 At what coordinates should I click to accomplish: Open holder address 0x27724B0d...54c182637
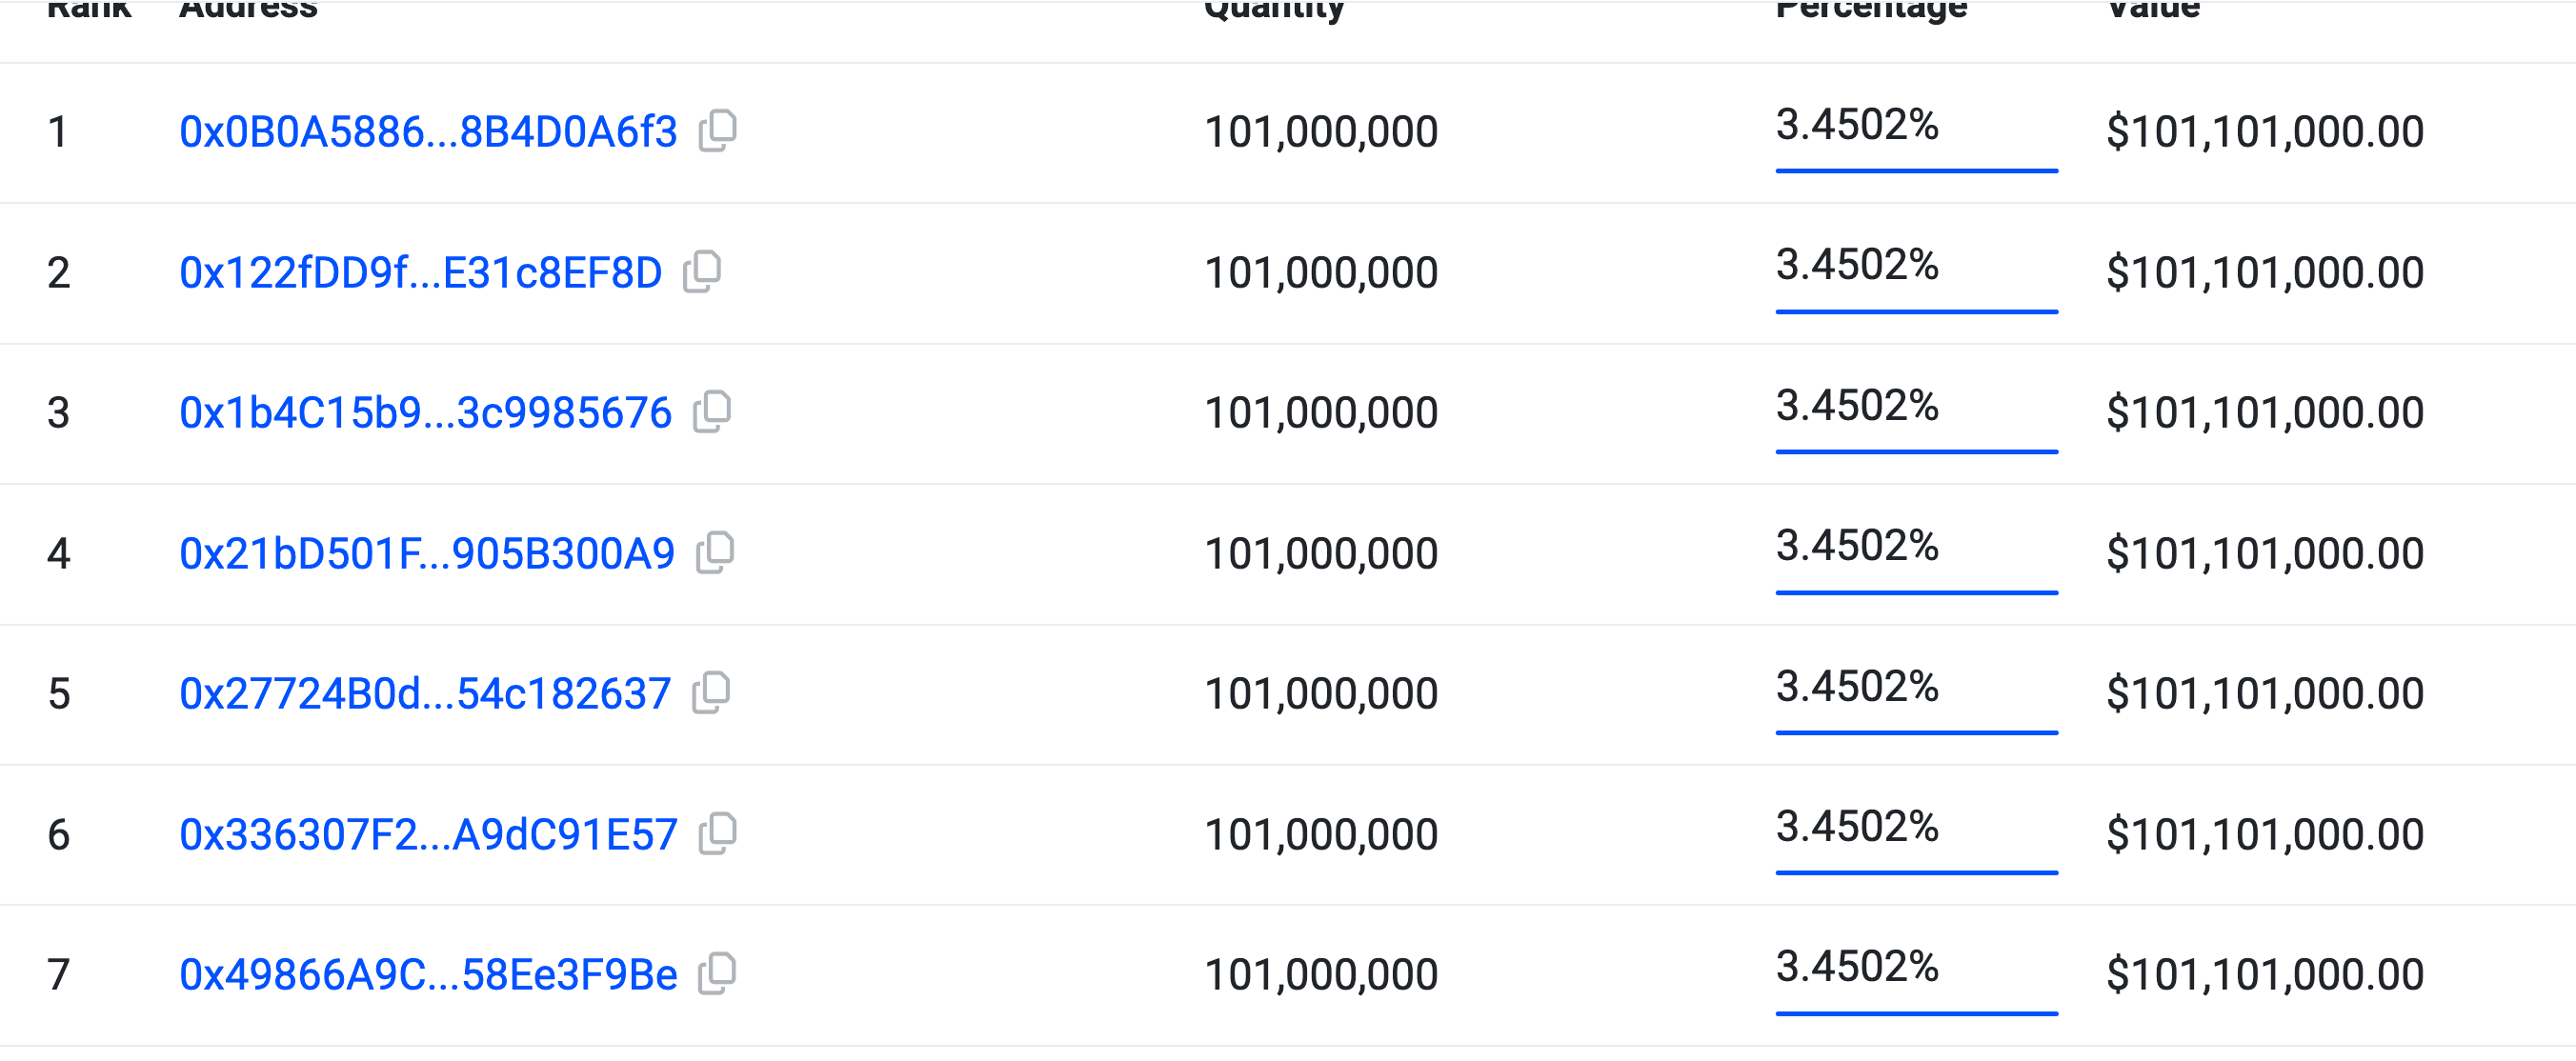(425, 694)
